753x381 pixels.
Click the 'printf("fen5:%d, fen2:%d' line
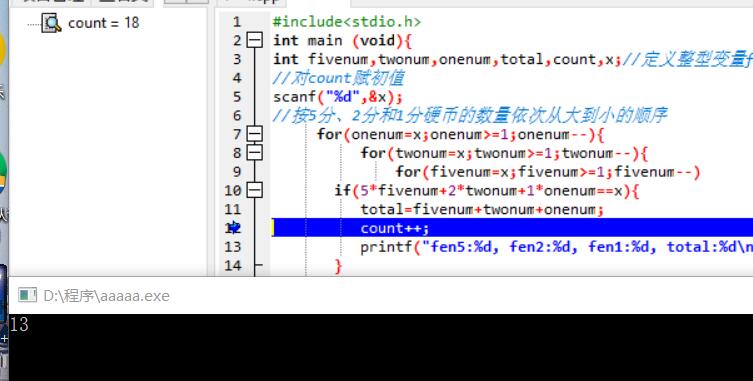[x=557, y=247]
